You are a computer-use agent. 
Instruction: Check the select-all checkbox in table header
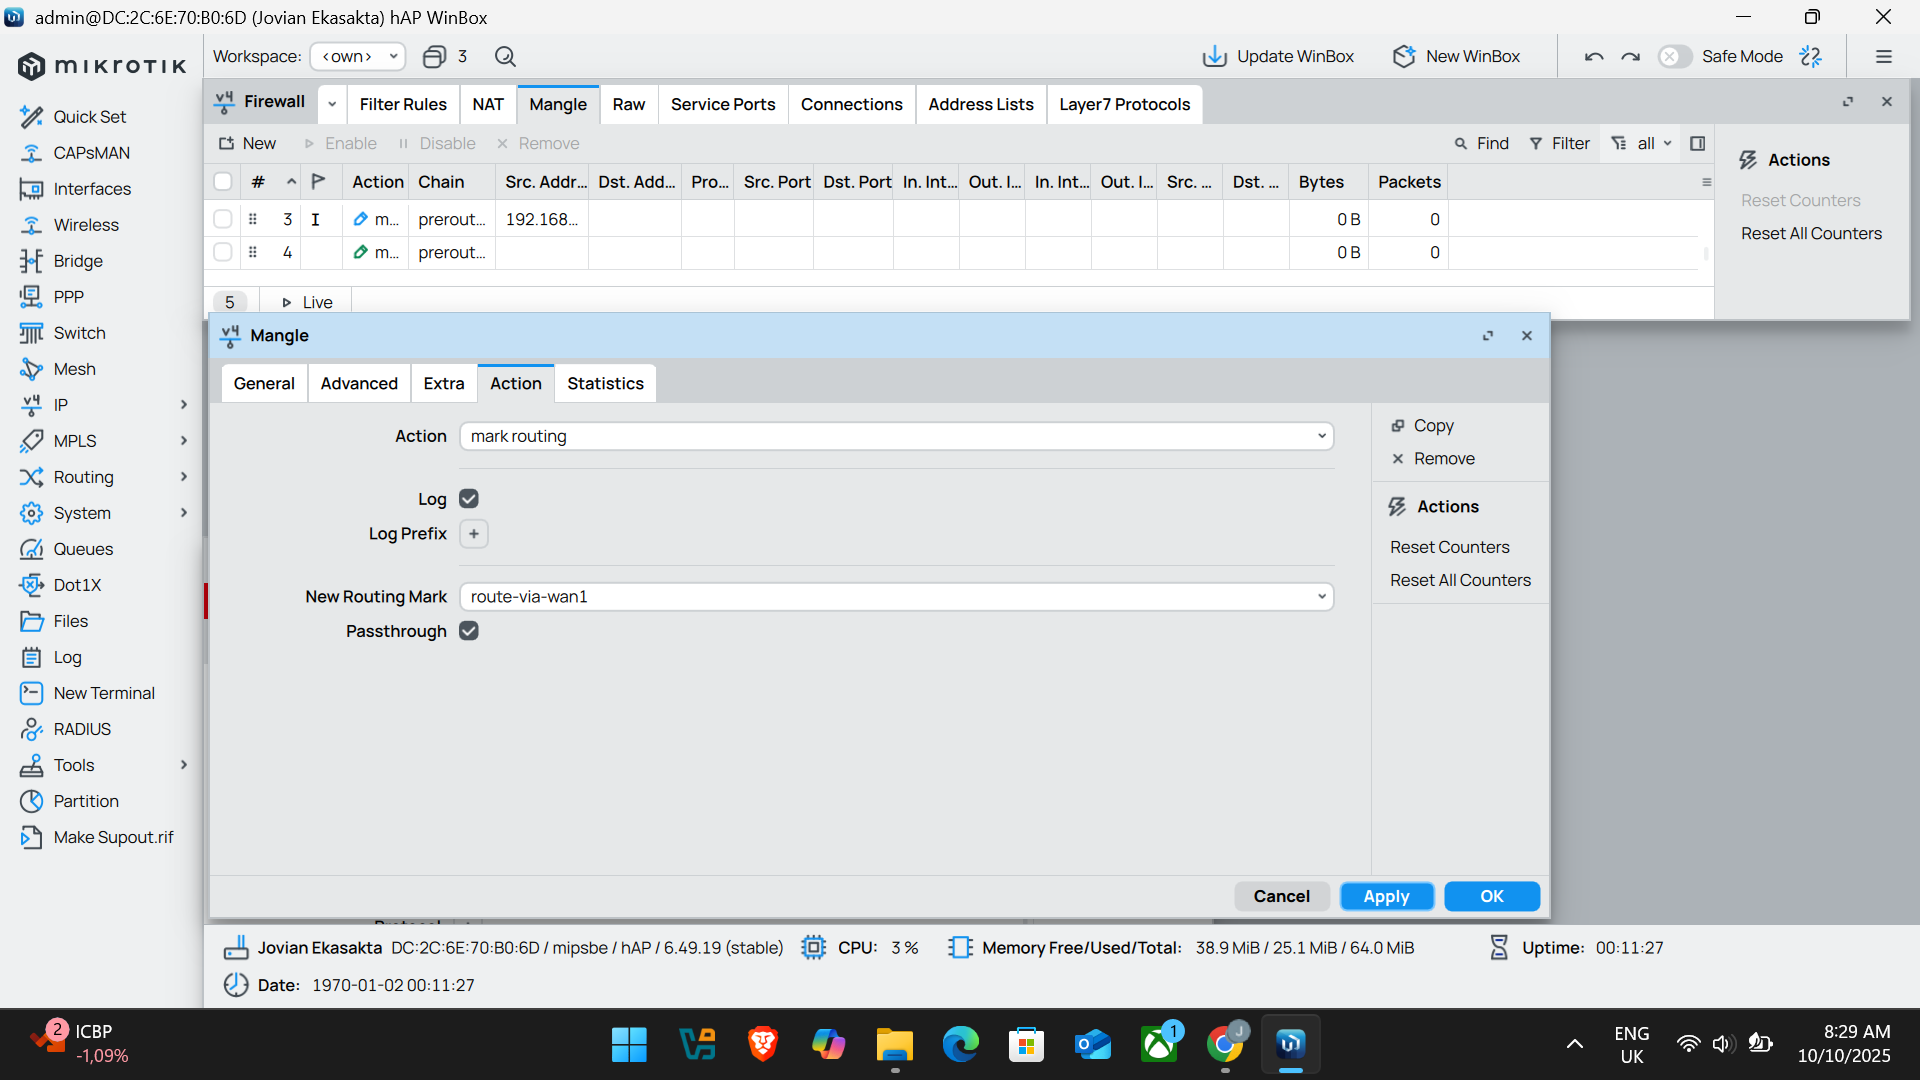(223, 182)
